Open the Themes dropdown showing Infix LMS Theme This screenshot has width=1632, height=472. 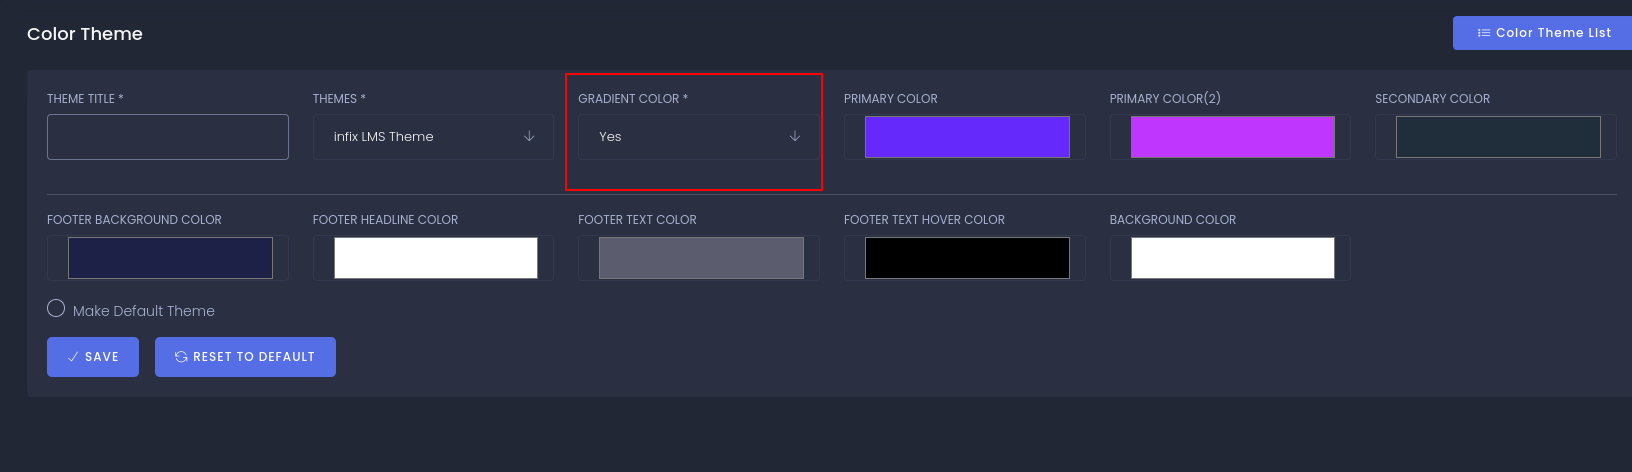click(x=433, y=137)
